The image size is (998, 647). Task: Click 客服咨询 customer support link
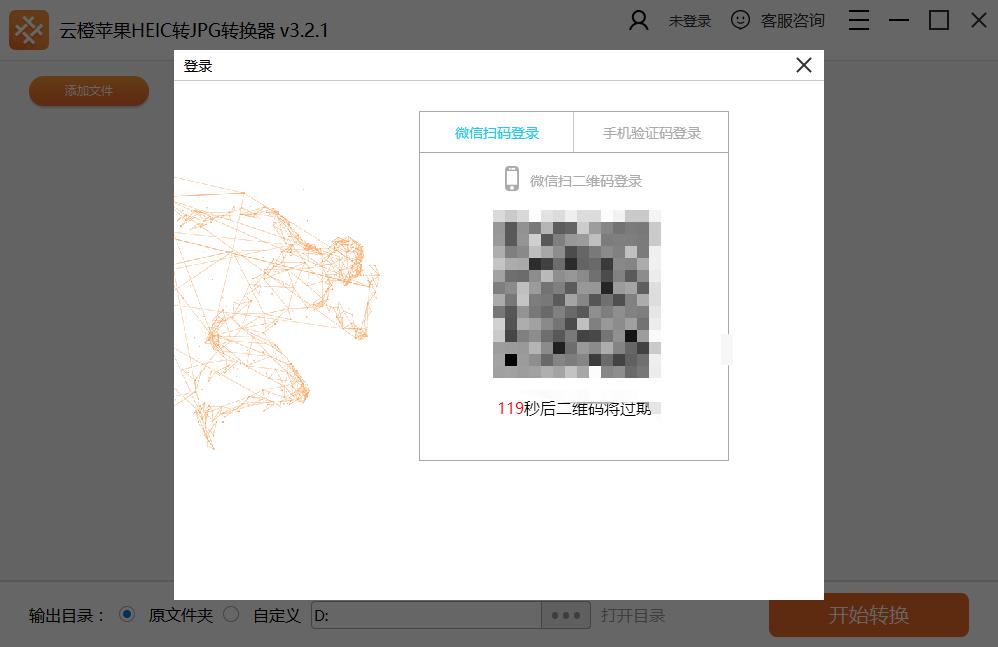tap(792, 21)
